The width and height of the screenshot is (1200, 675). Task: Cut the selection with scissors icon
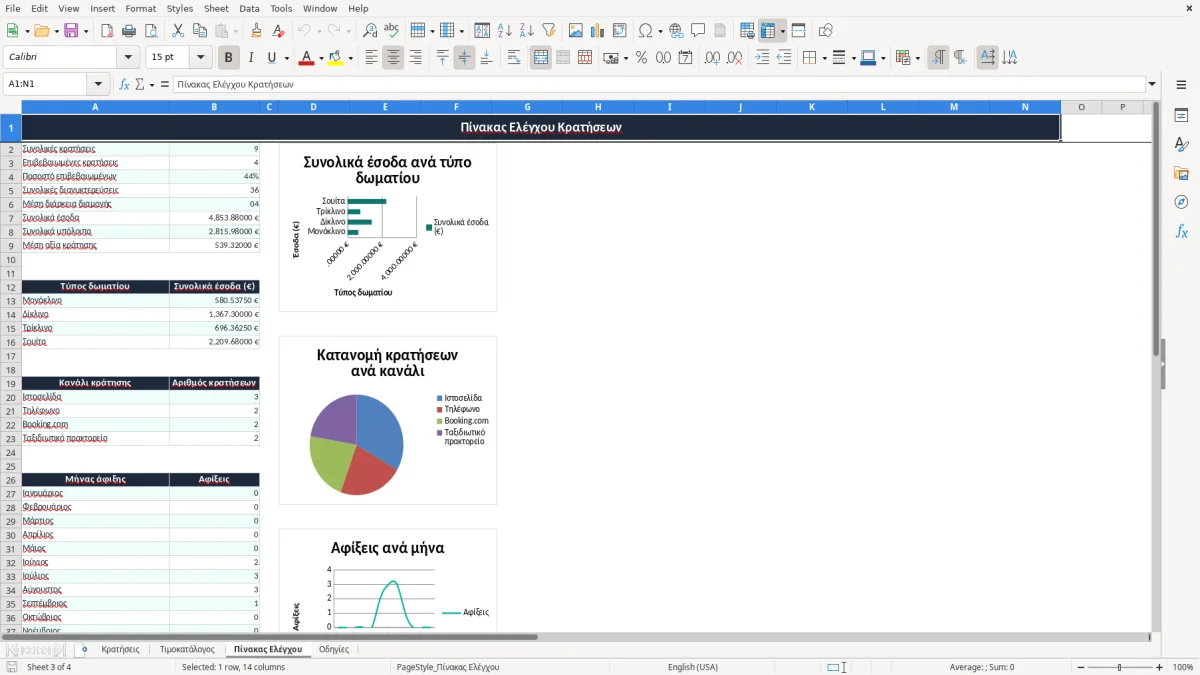click(178, 31)
